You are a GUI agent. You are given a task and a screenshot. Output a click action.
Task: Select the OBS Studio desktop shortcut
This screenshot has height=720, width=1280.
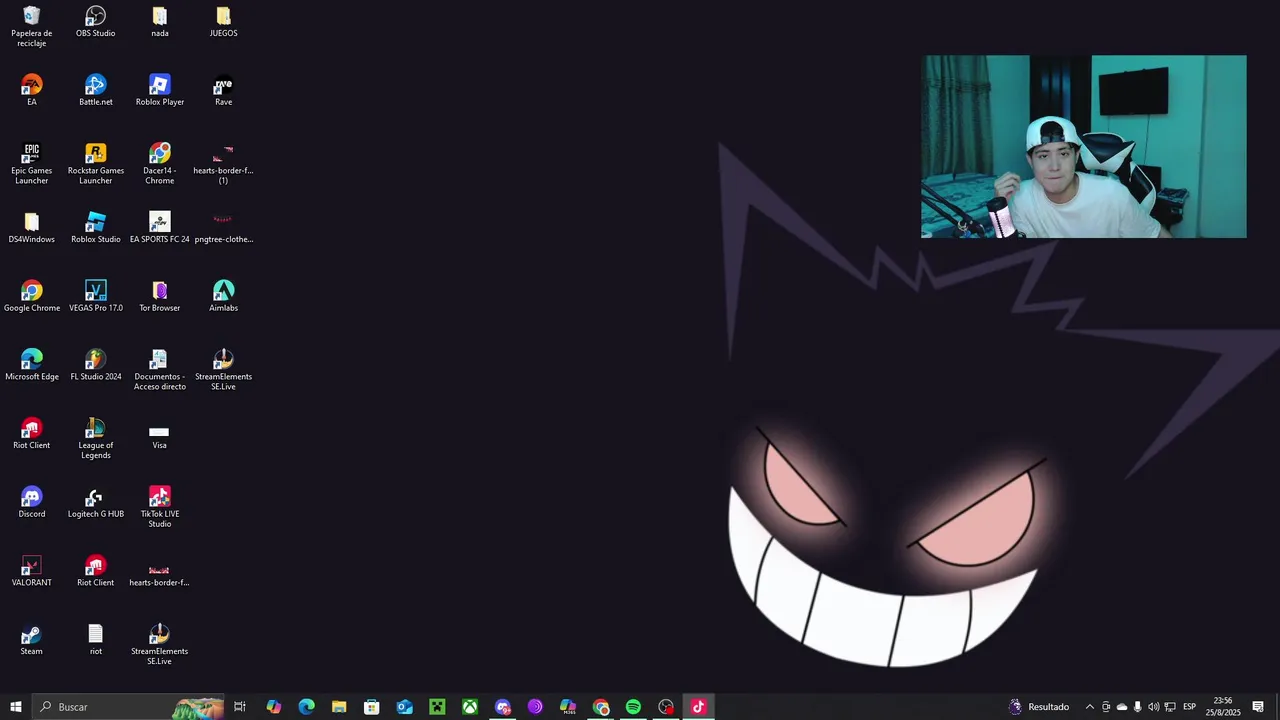(x=96, y=22)
